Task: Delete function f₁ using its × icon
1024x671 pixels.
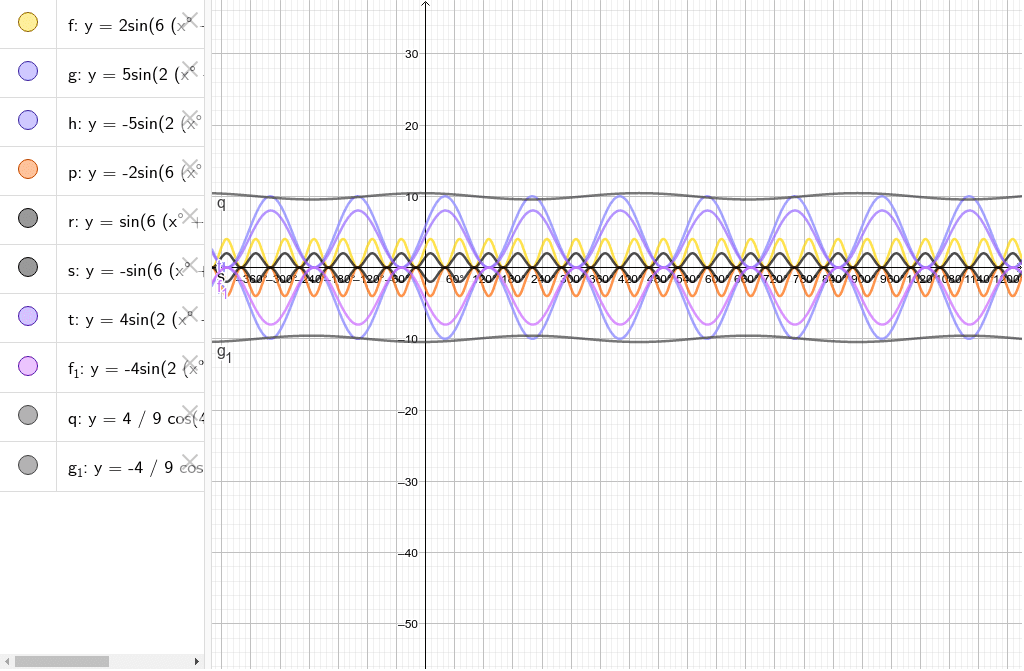Action: coord(189,363)
